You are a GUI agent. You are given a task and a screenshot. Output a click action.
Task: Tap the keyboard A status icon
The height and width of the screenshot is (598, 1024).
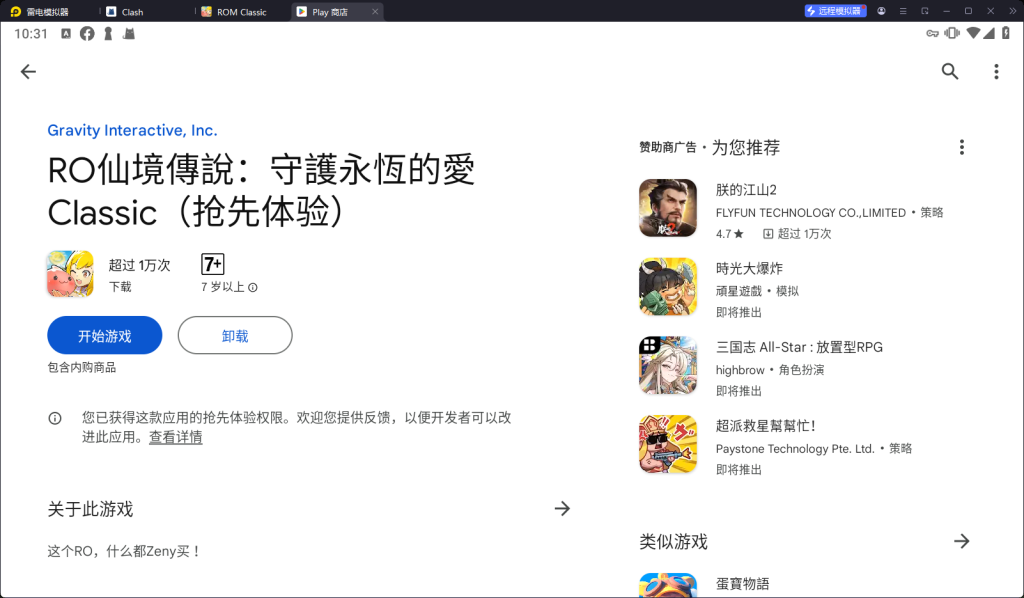pos(66,33)
